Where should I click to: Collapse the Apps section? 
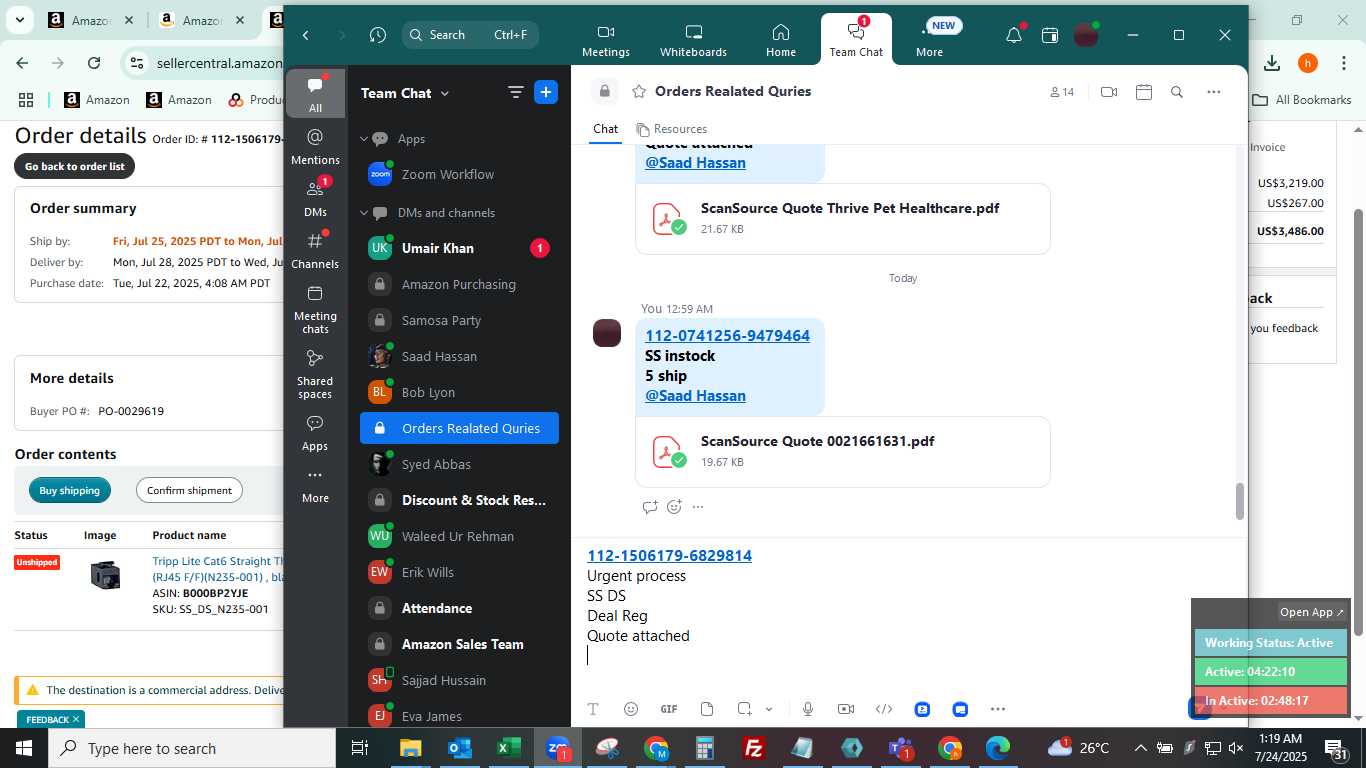click(364, 139)
